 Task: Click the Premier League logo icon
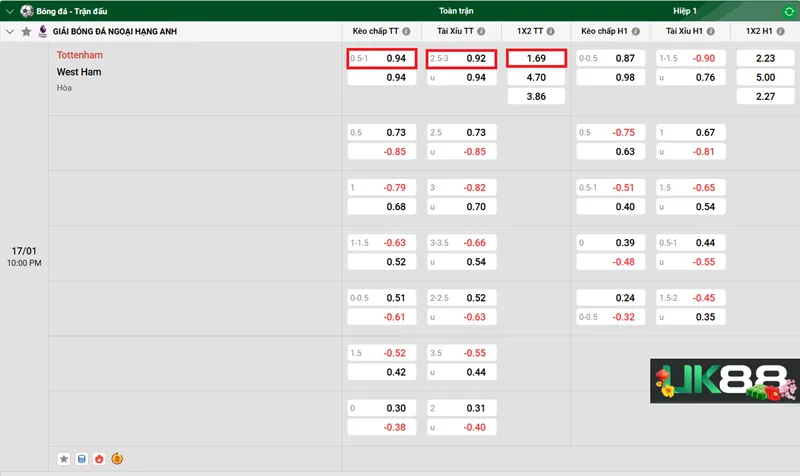43,32
